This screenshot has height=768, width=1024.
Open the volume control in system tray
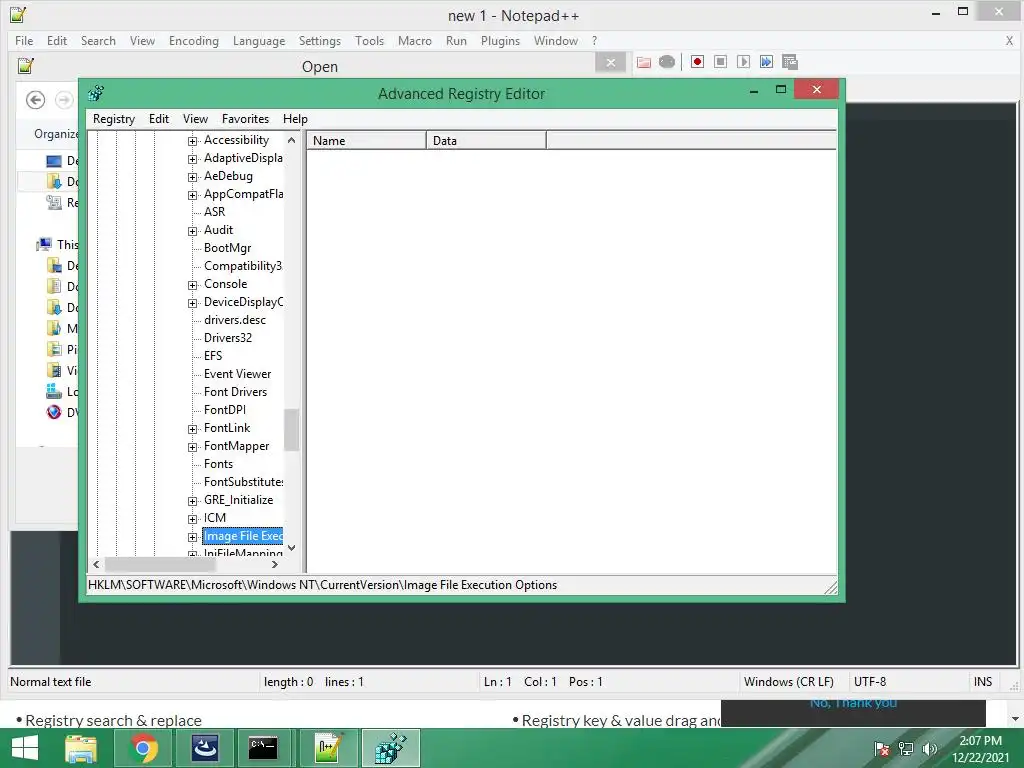click(929, 749)
